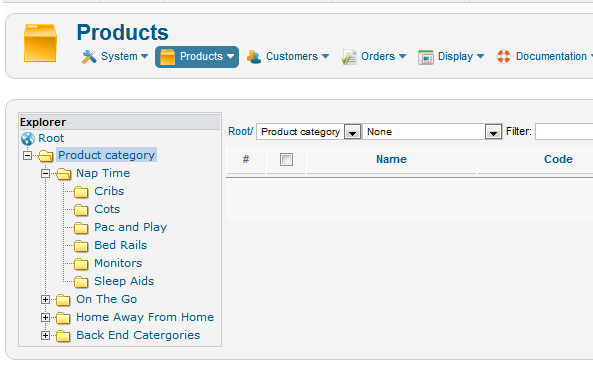Screen dimensions: 593x369
Task: Select the Nap Time category
Action: [103, 173]
